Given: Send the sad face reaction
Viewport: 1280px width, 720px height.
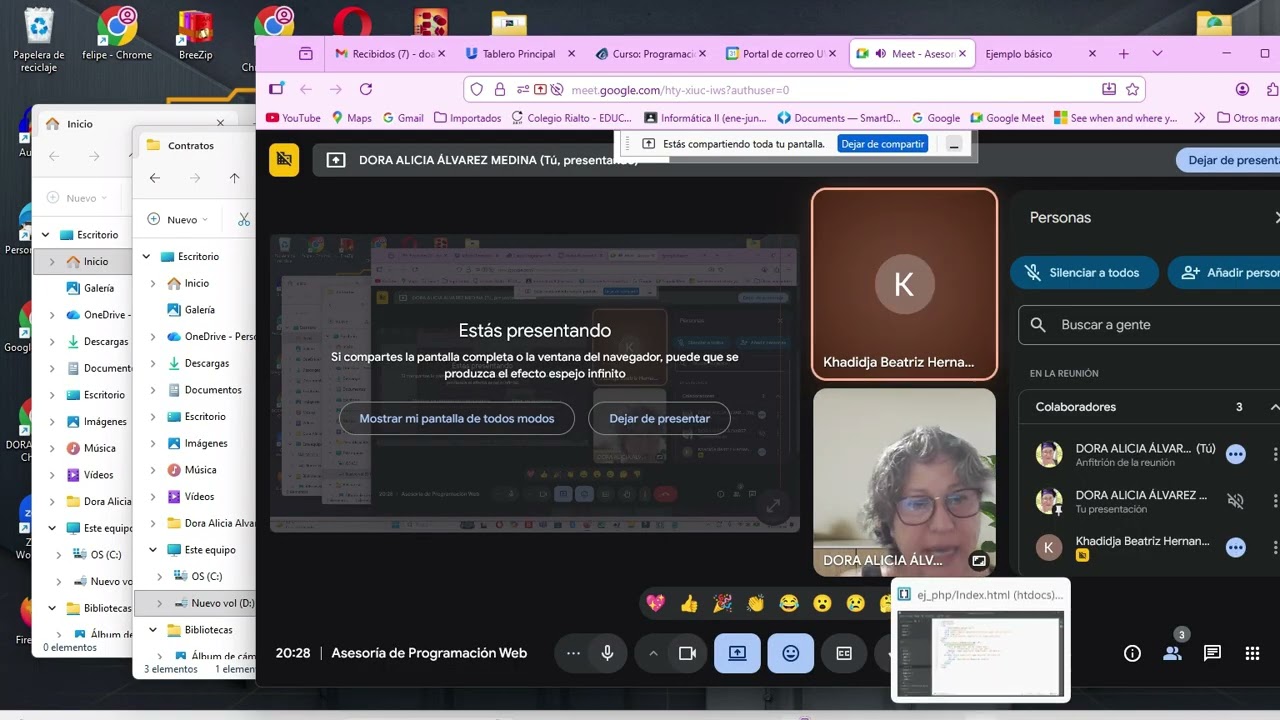Looking at the screenshot, I should point(855,603).
